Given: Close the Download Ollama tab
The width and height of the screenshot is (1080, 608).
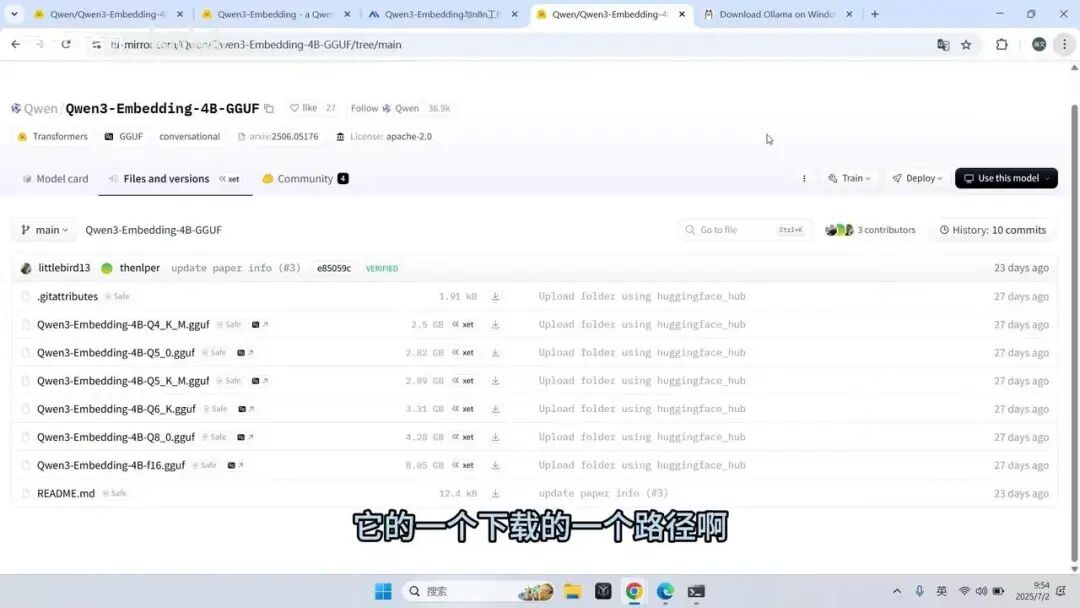Looking at the screenshot, I should coord(849,14).
